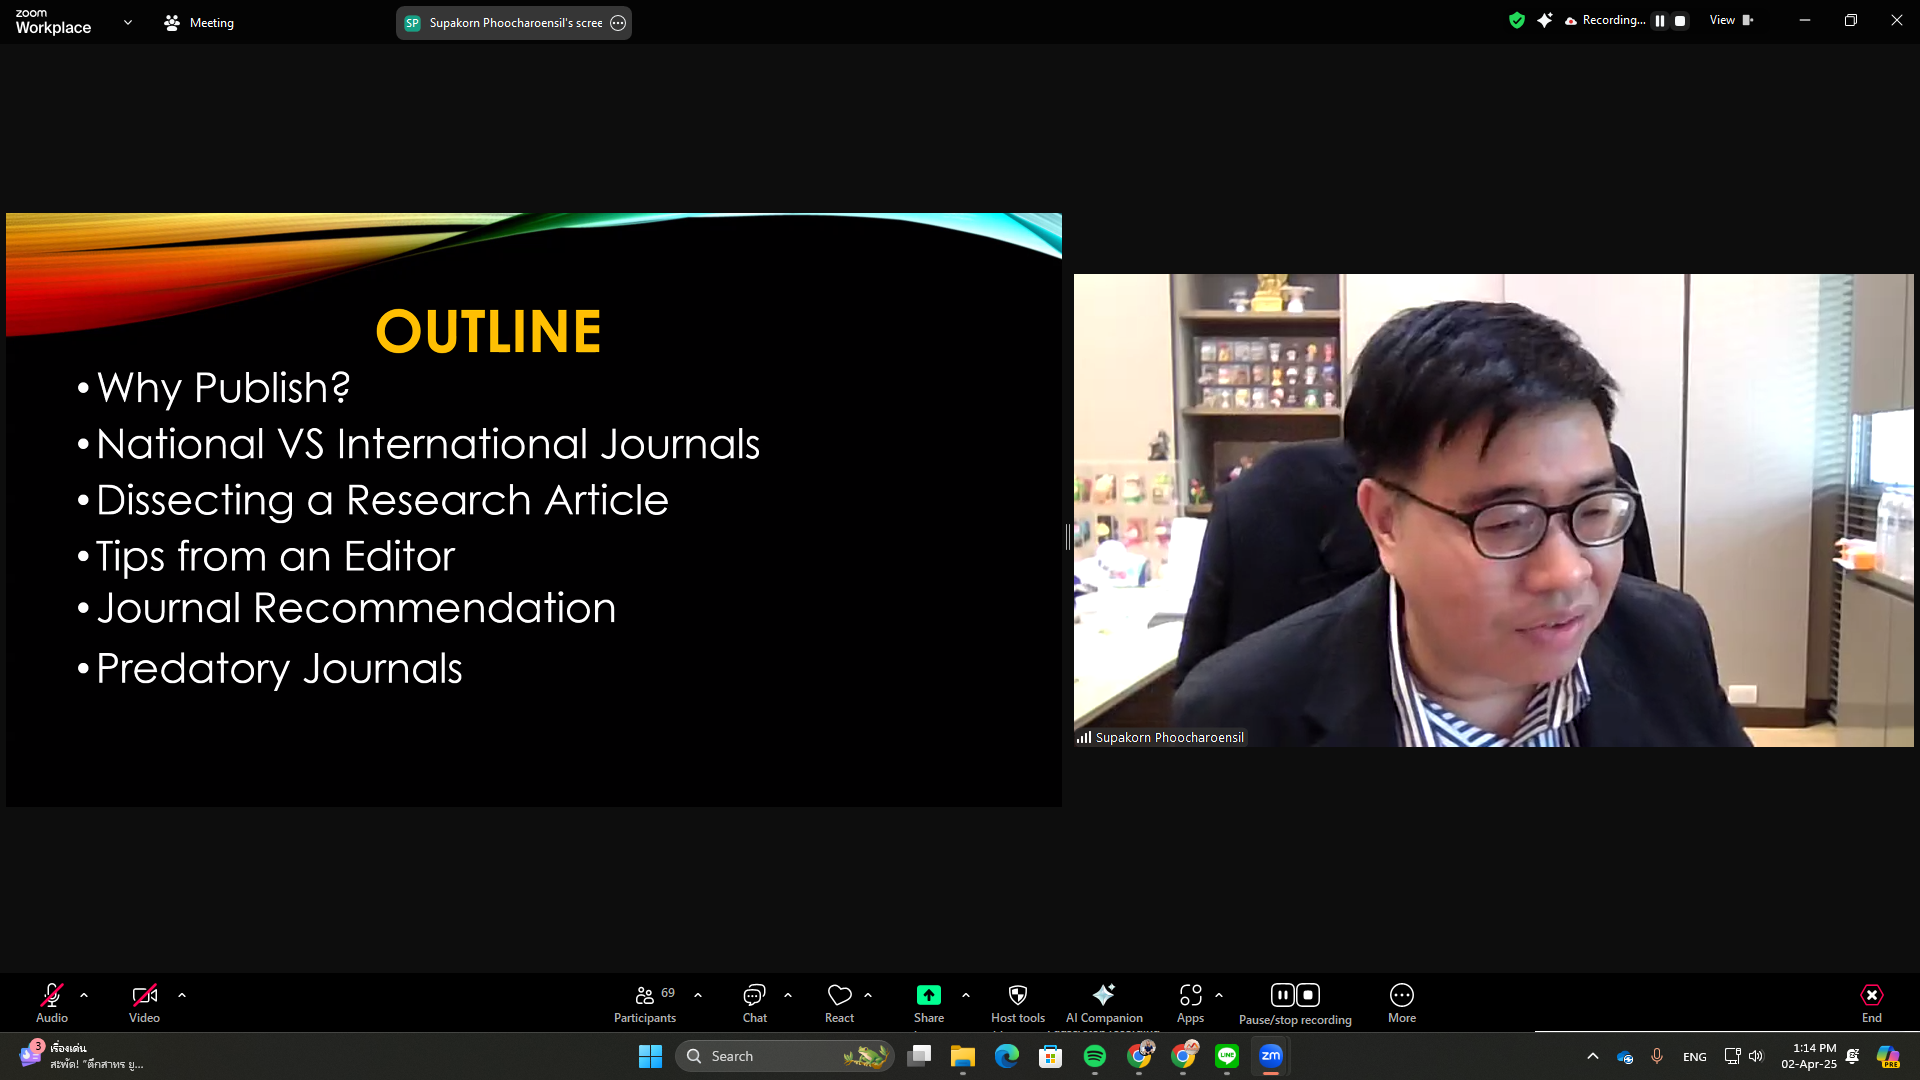Expand video options chevron beside Video

point(182,996)
